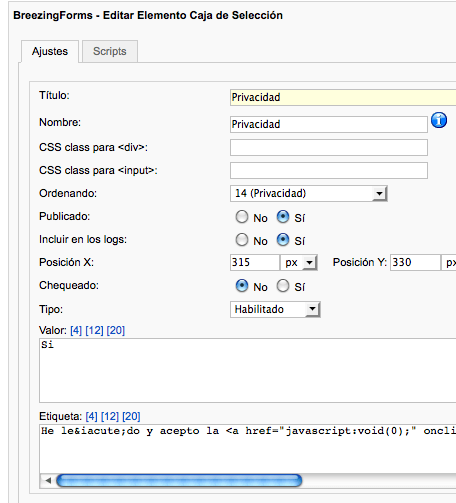
Task: Choose No for Chequeado
Action: click(242, 286)
